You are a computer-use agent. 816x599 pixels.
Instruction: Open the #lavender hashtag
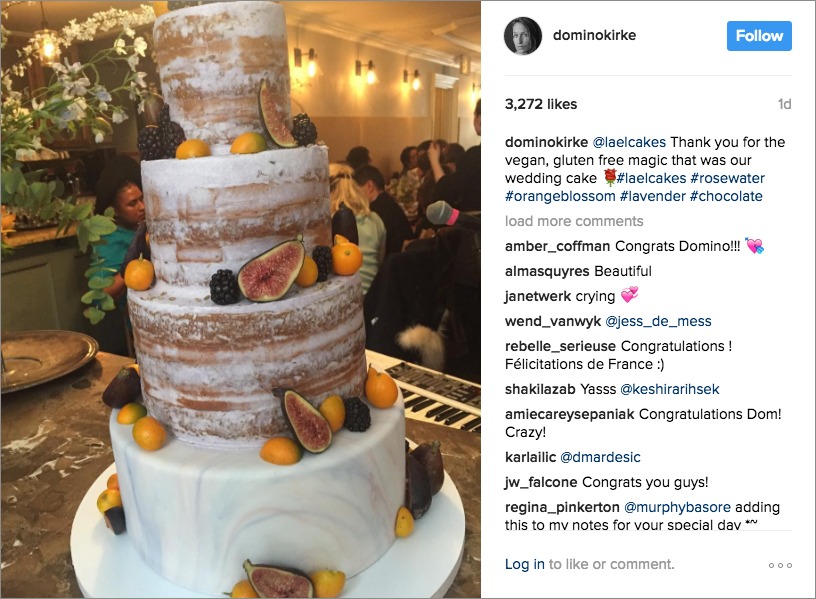point(653,196)
